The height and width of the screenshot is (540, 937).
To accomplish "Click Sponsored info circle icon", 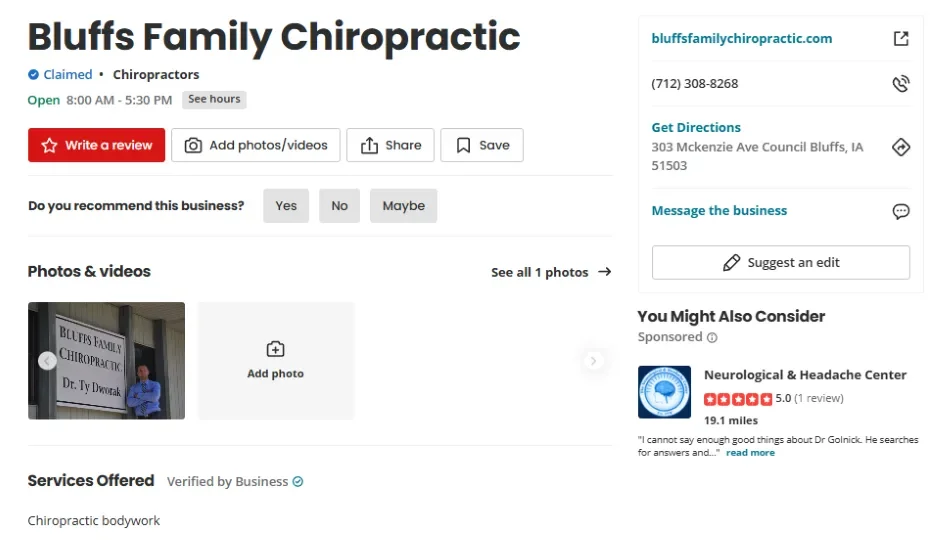I will tap(712, 338).
